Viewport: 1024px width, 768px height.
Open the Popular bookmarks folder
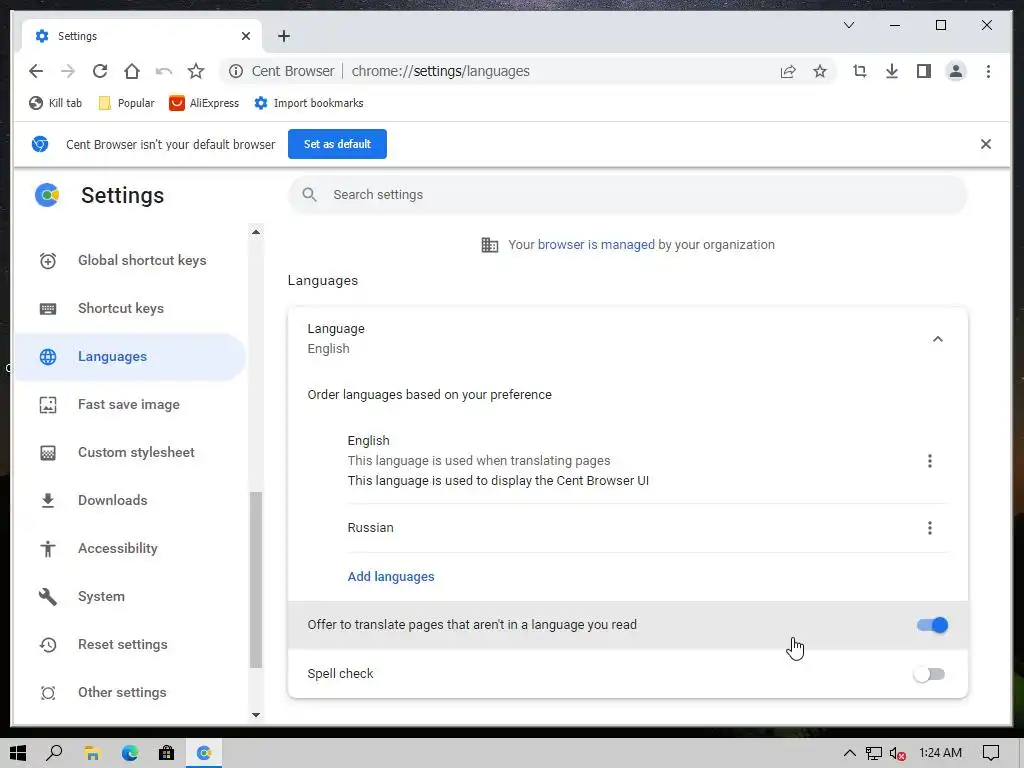[126, 103]
